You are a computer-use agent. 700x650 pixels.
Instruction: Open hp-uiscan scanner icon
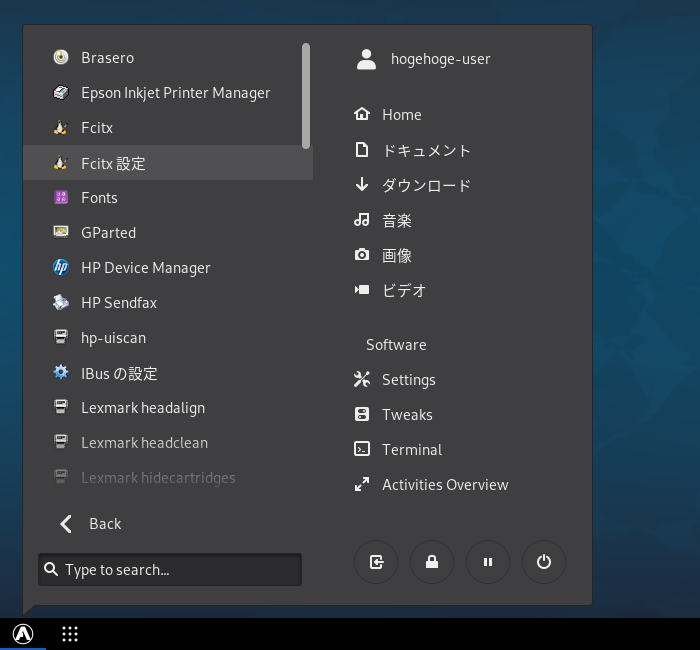pos(61,337)
